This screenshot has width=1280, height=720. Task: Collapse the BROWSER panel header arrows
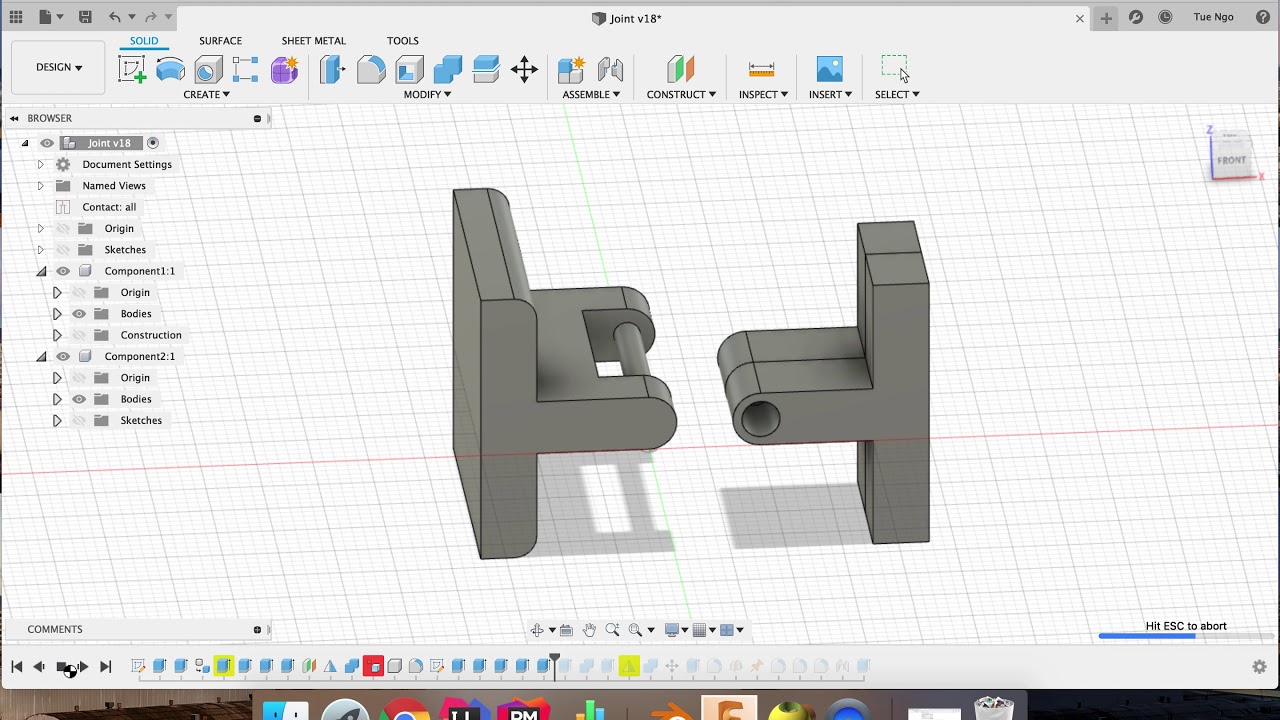click(x=14, y=118)
